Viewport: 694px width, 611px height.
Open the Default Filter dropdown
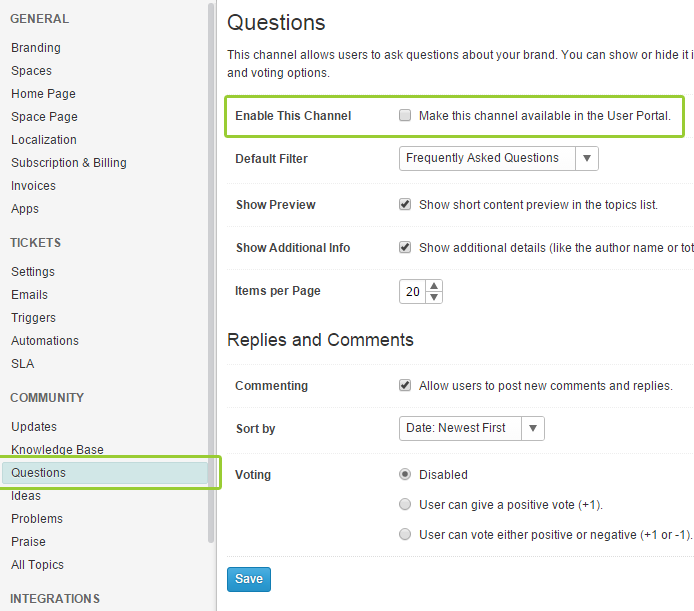point(587,158)
